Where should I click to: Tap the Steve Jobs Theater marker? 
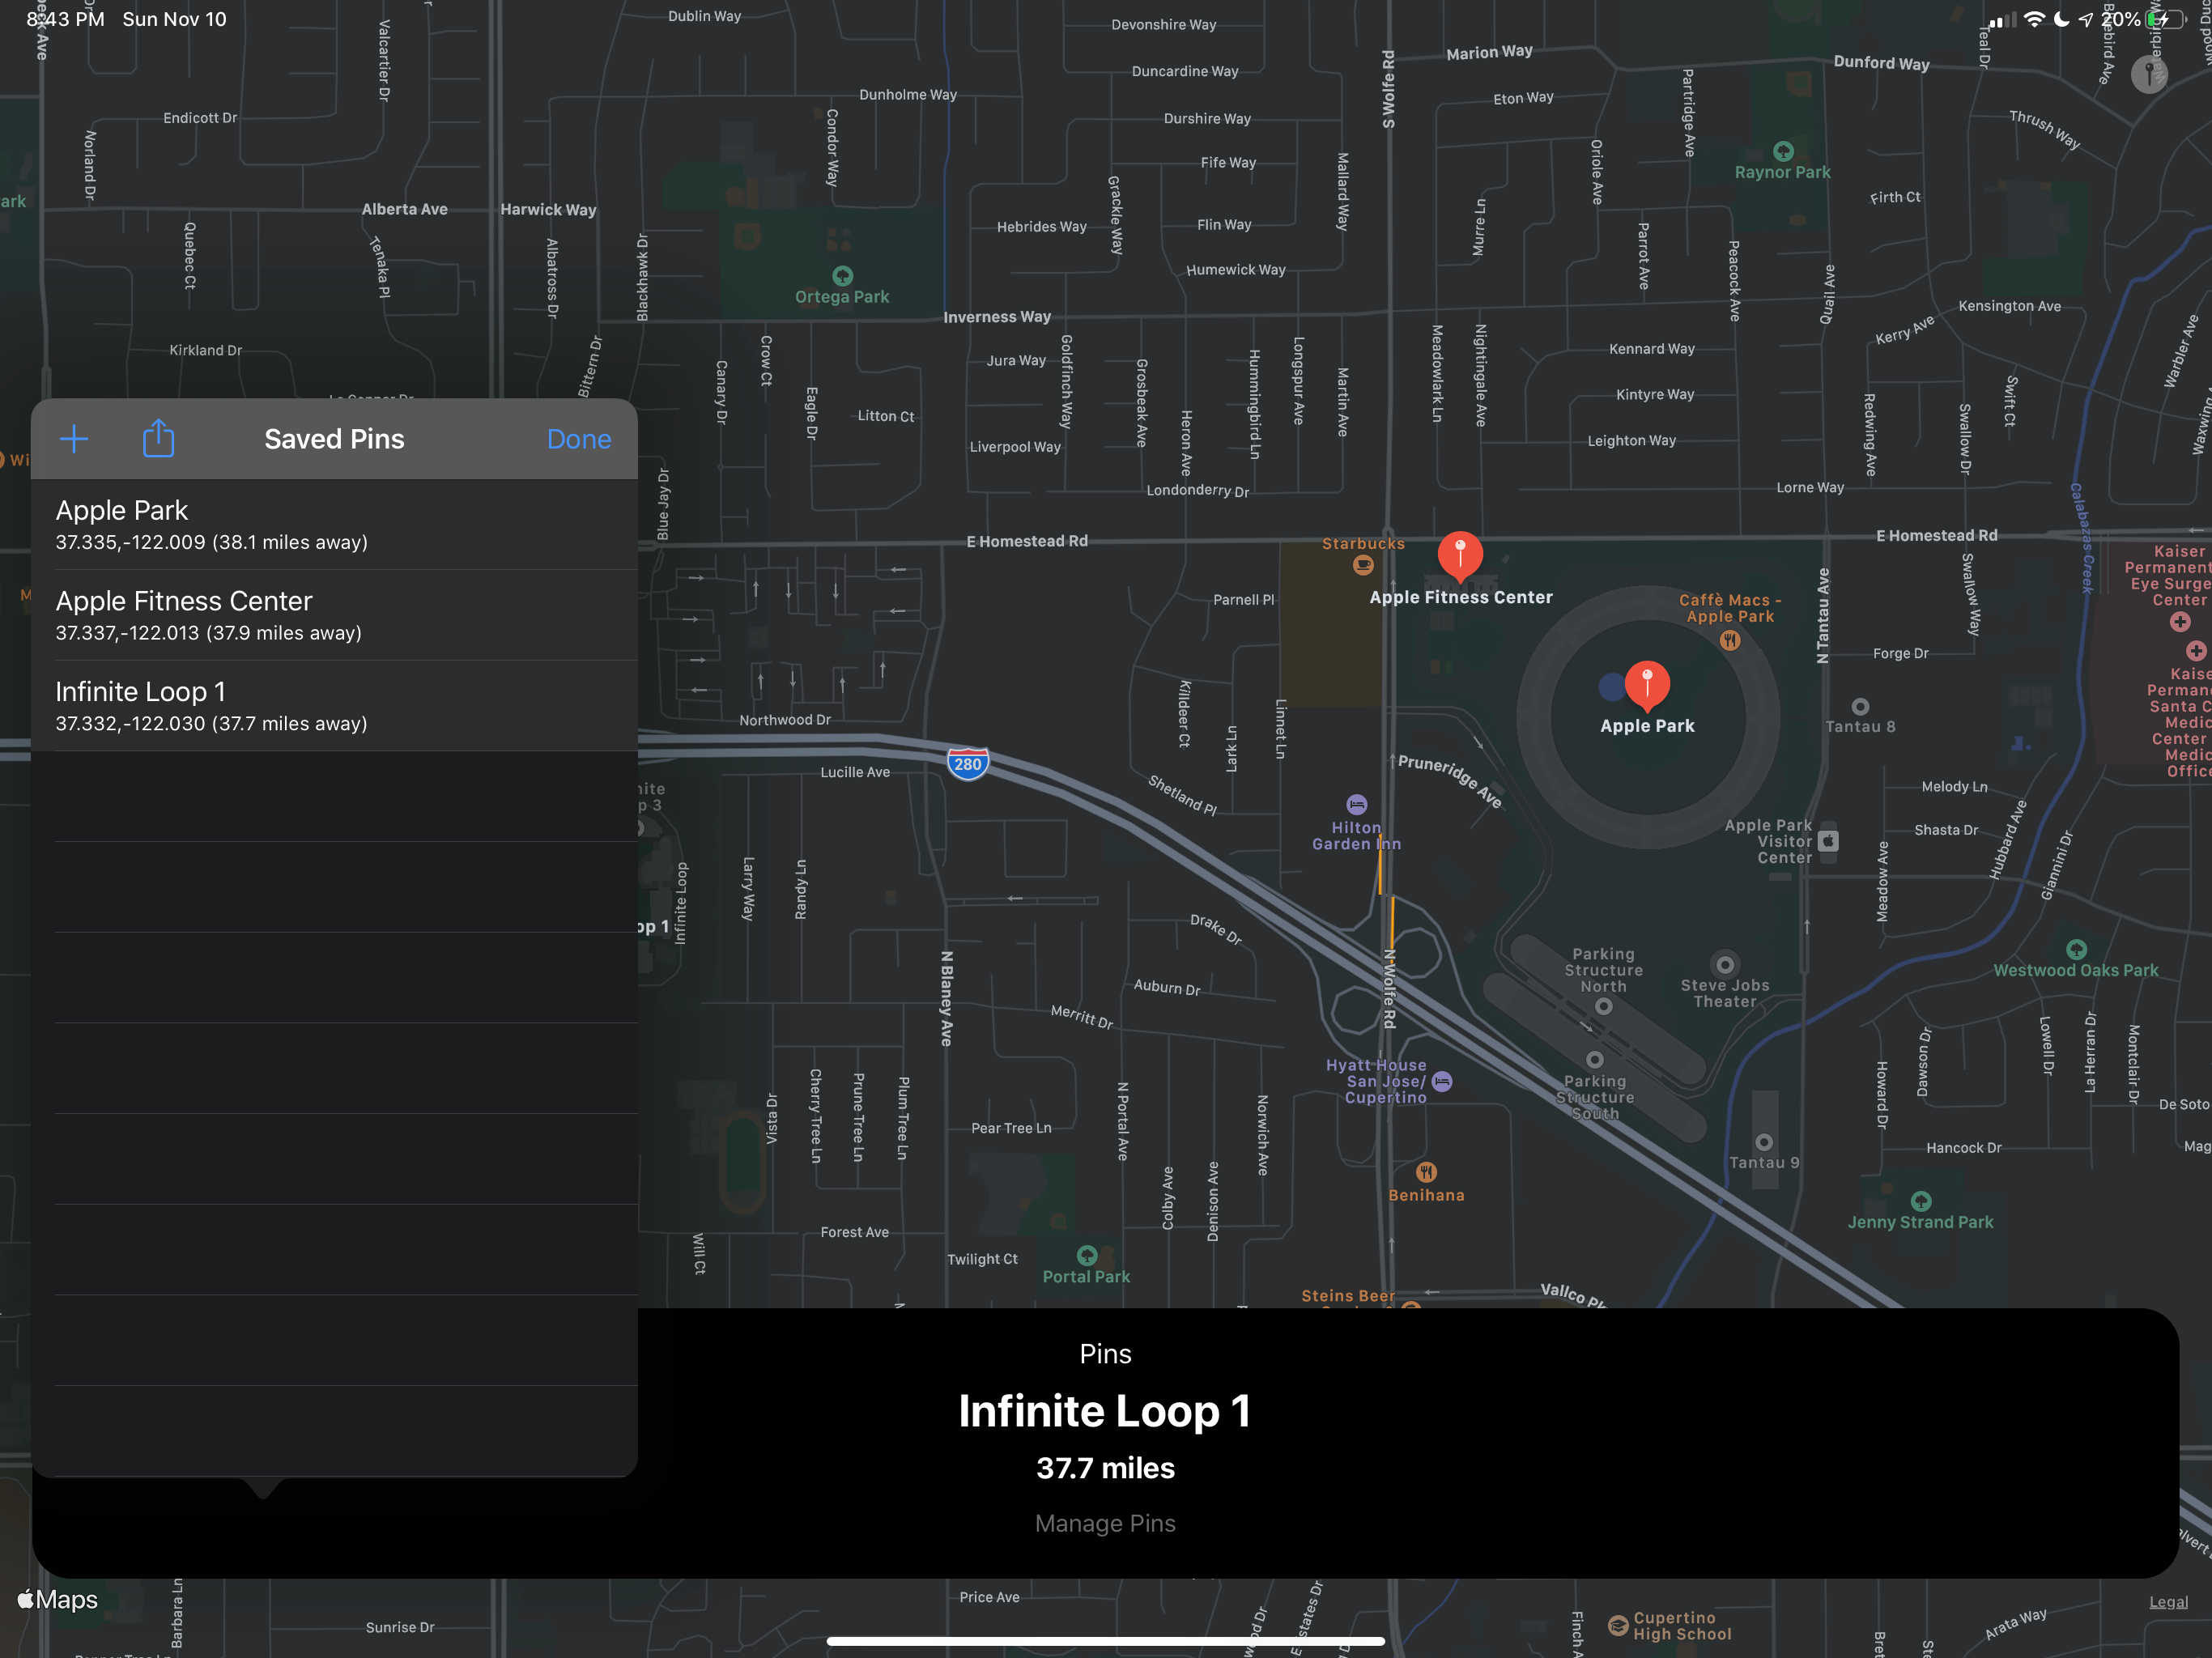[x=1725, y=964]
